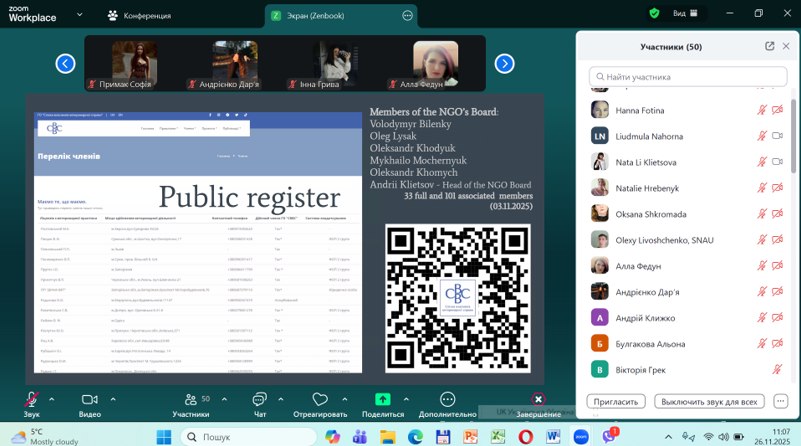Toggle the Участники participants panel

pos(190,400)
